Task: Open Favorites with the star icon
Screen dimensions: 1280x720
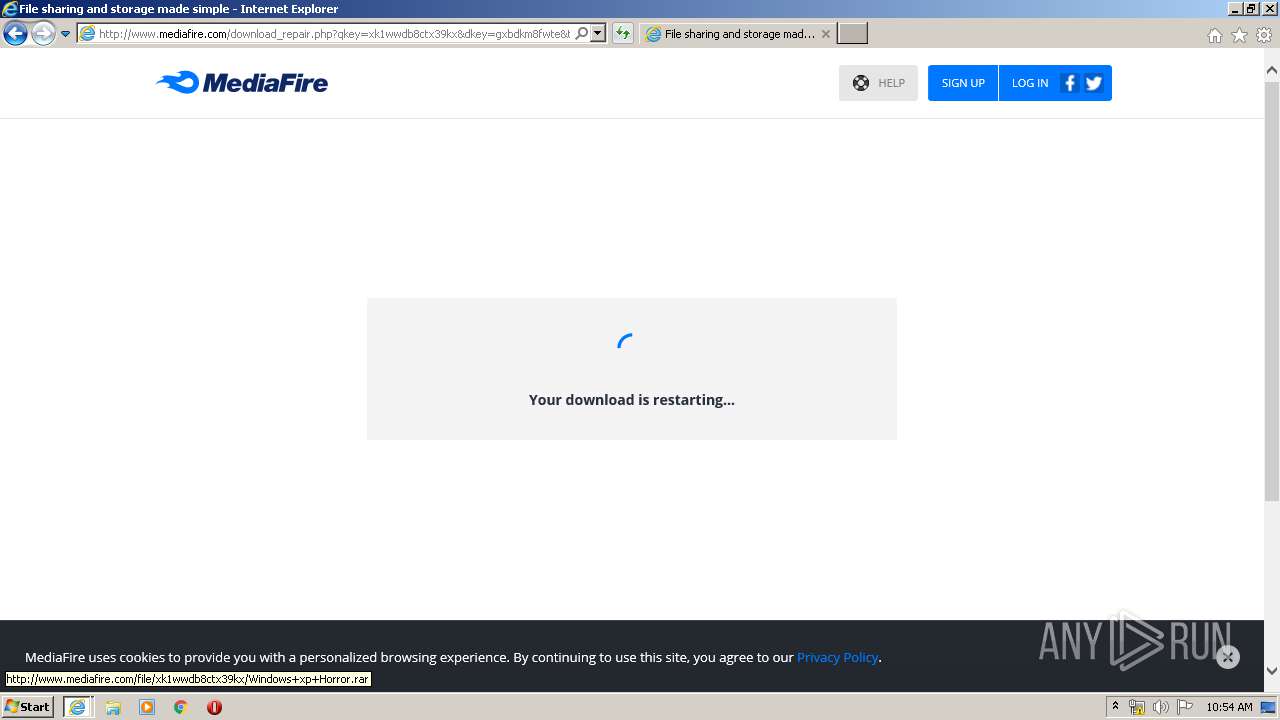Action: click(x=1239, y=35)
